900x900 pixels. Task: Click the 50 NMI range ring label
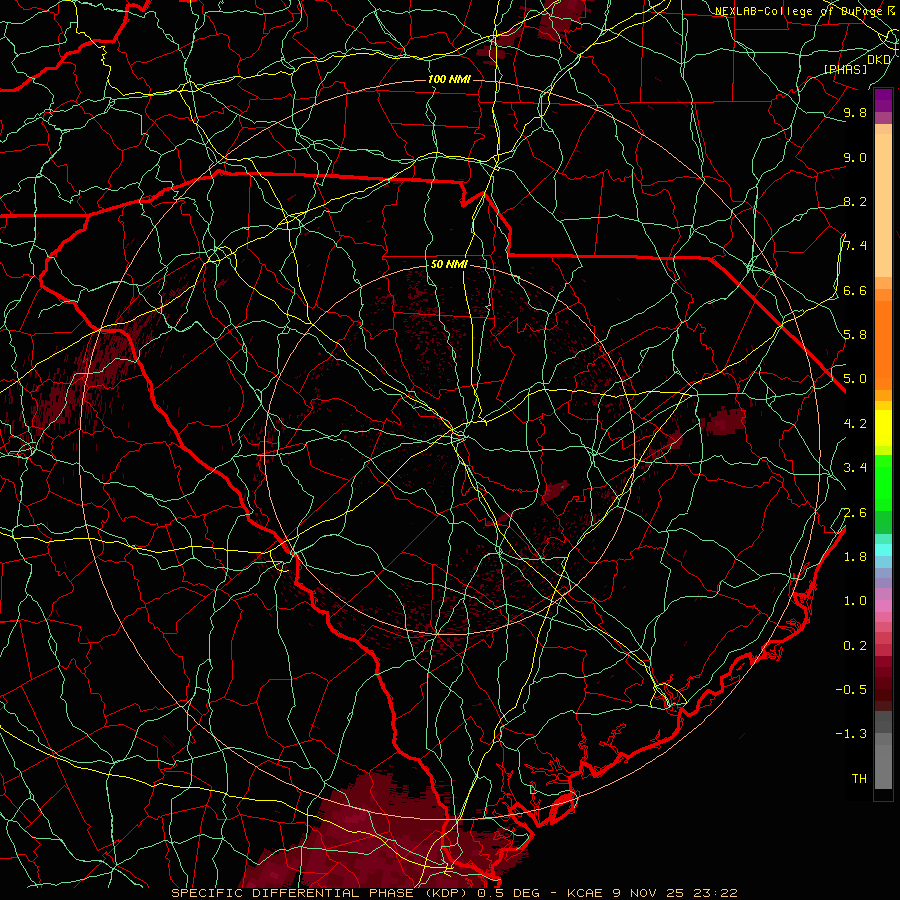[449, 264]
